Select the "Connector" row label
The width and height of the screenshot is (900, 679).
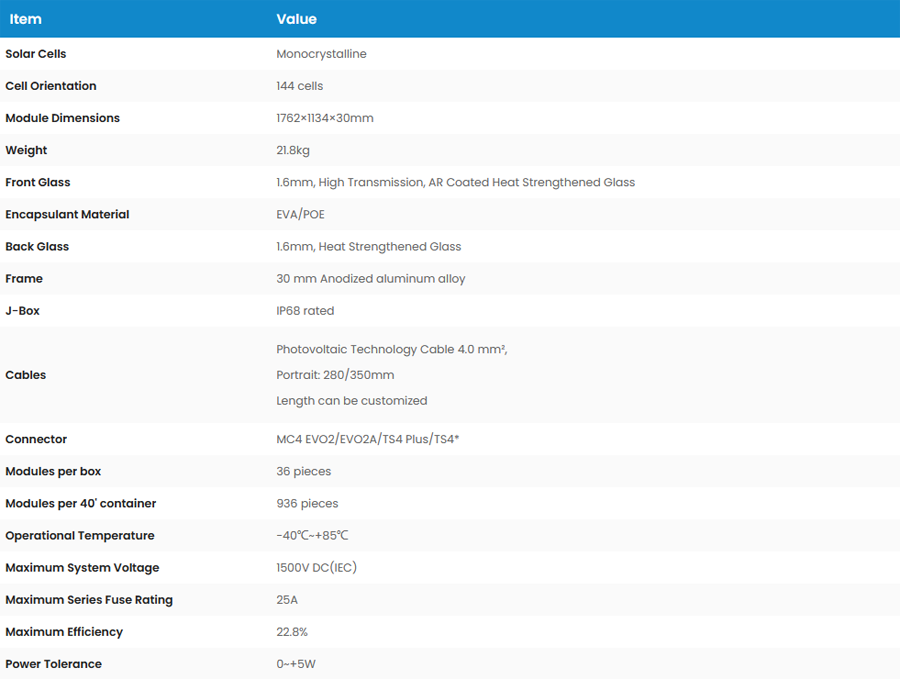pos(36,439)
